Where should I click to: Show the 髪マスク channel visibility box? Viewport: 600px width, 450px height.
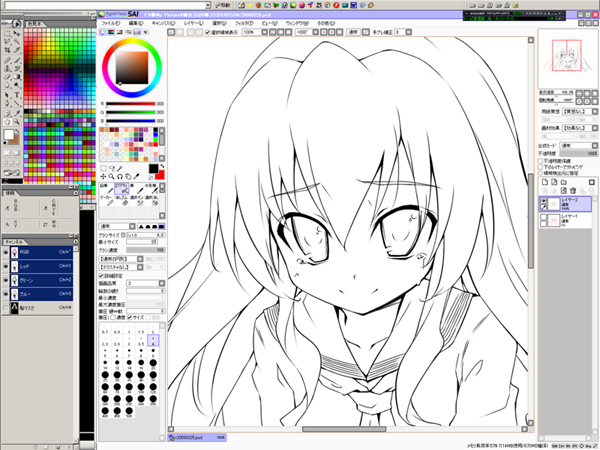[5, 308]
